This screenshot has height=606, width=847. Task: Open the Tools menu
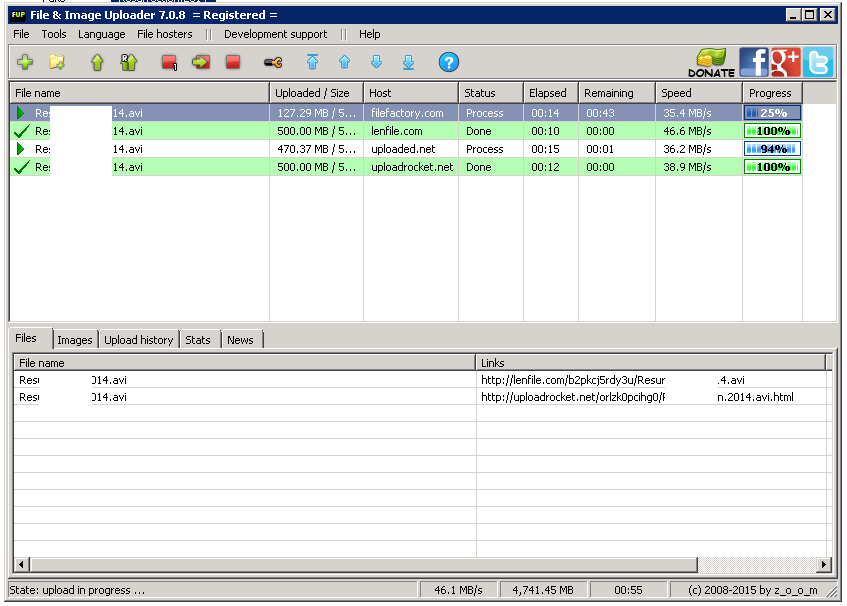coord(54,34)
